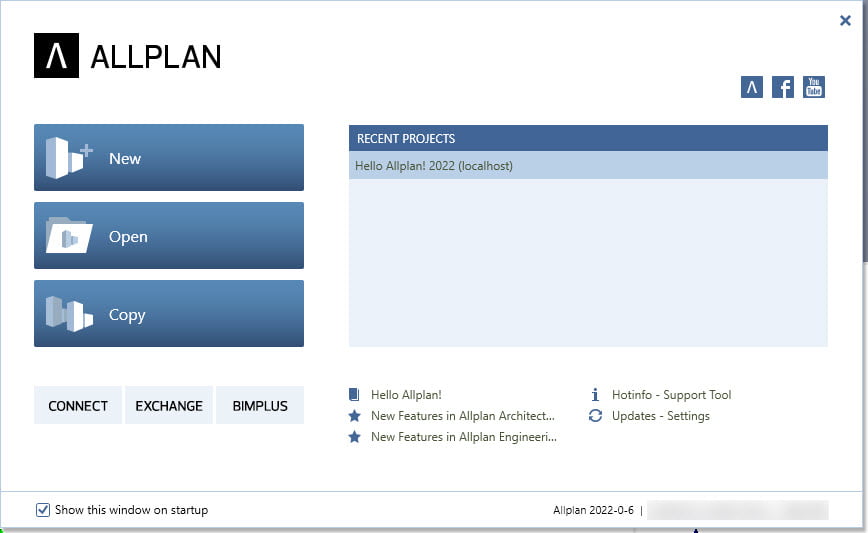Click the ALLPLAN logo

pyautogui.click(x=127, y=55)
